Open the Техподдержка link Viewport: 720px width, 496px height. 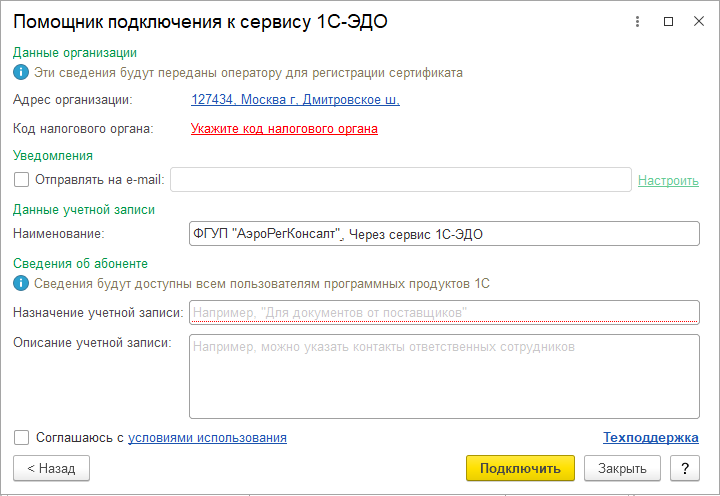click(x=650, y=437)
